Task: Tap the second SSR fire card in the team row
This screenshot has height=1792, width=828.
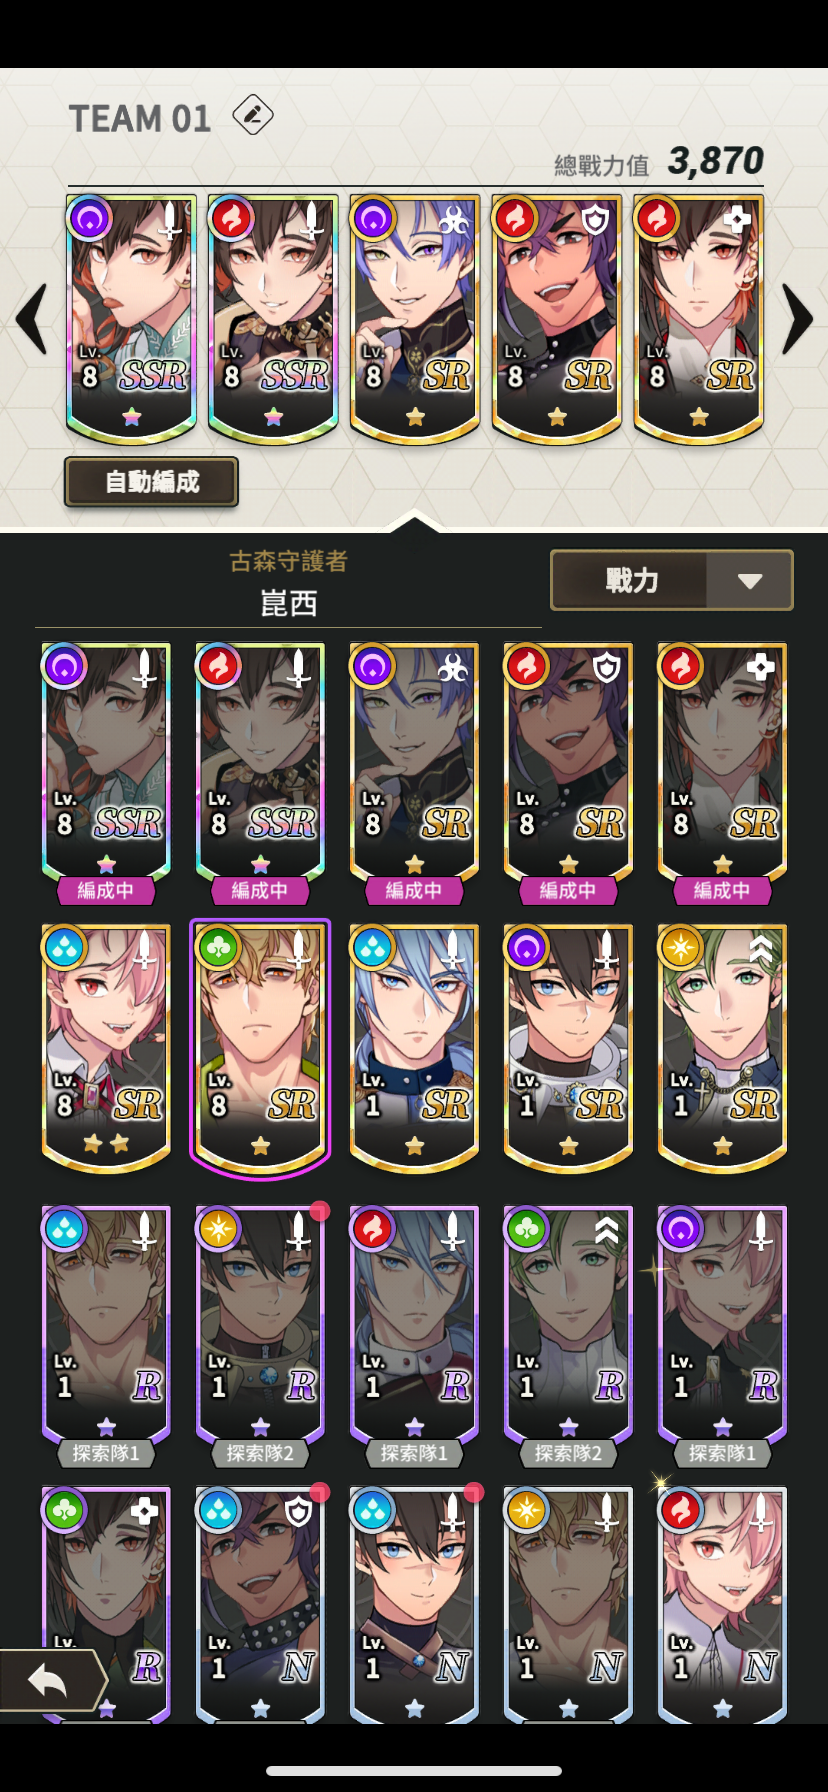Action: [x=273, y=318]
